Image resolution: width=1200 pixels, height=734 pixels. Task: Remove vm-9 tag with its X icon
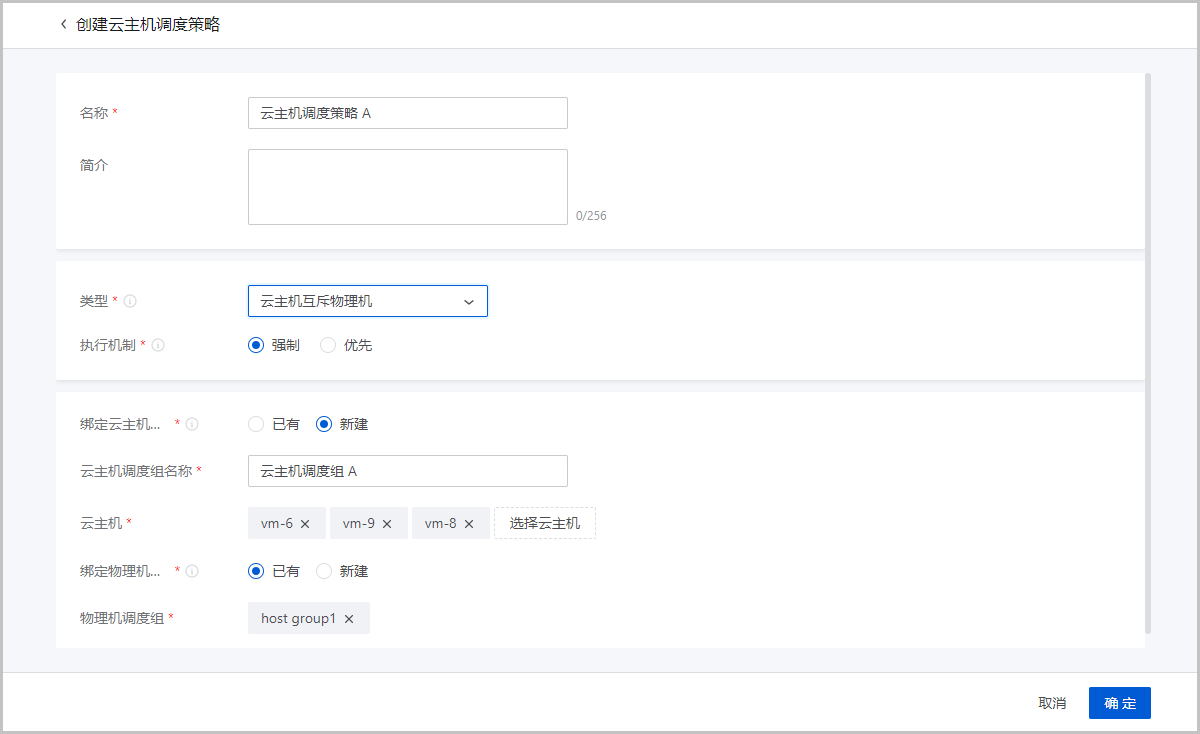(x=387, y=524)
